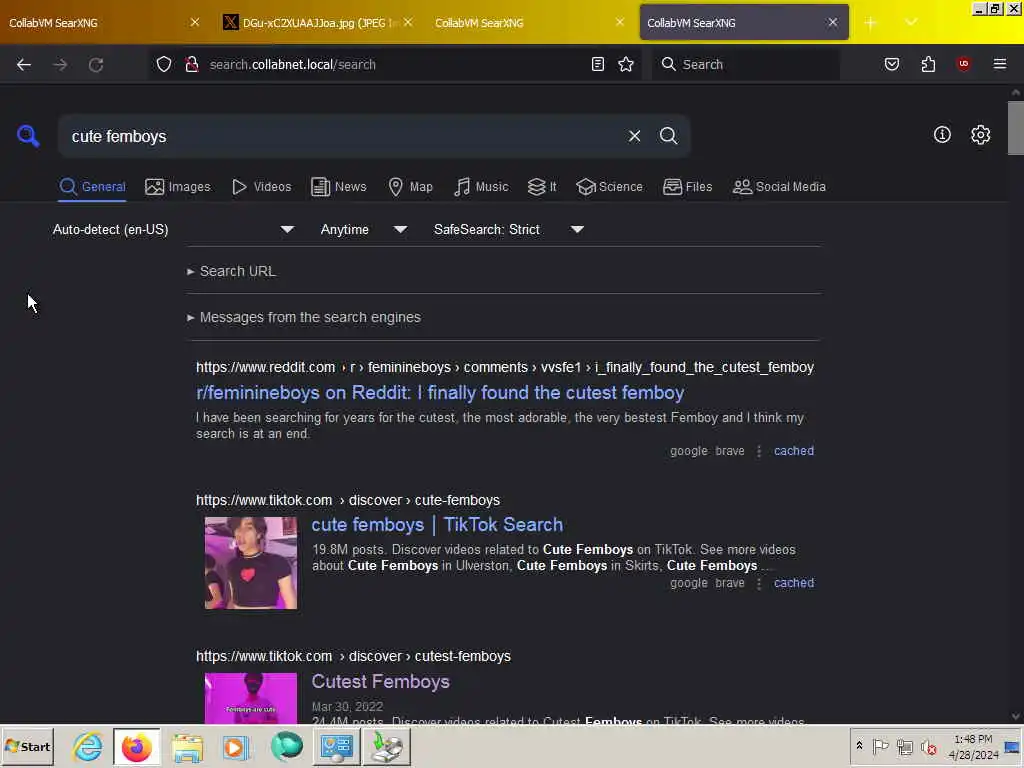This screenshot has height=768, width=1024.
Task: Switch to the Videos search category
Action: coord(262,187)
